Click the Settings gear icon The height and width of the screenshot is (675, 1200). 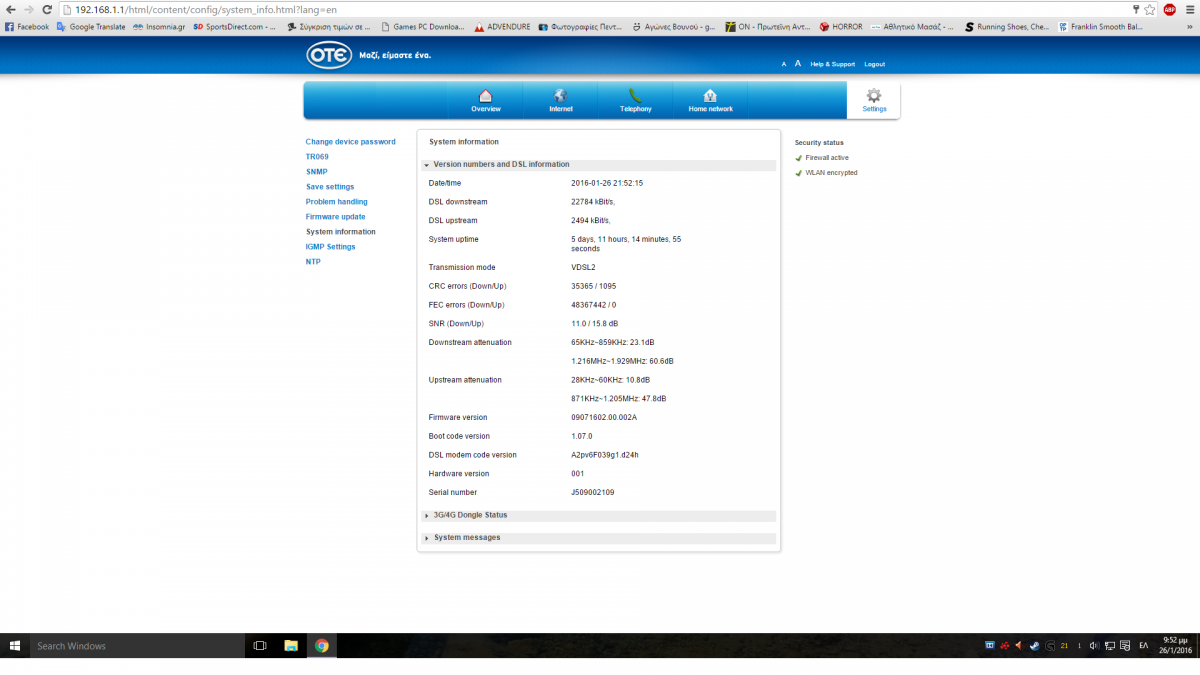[874, 96]
